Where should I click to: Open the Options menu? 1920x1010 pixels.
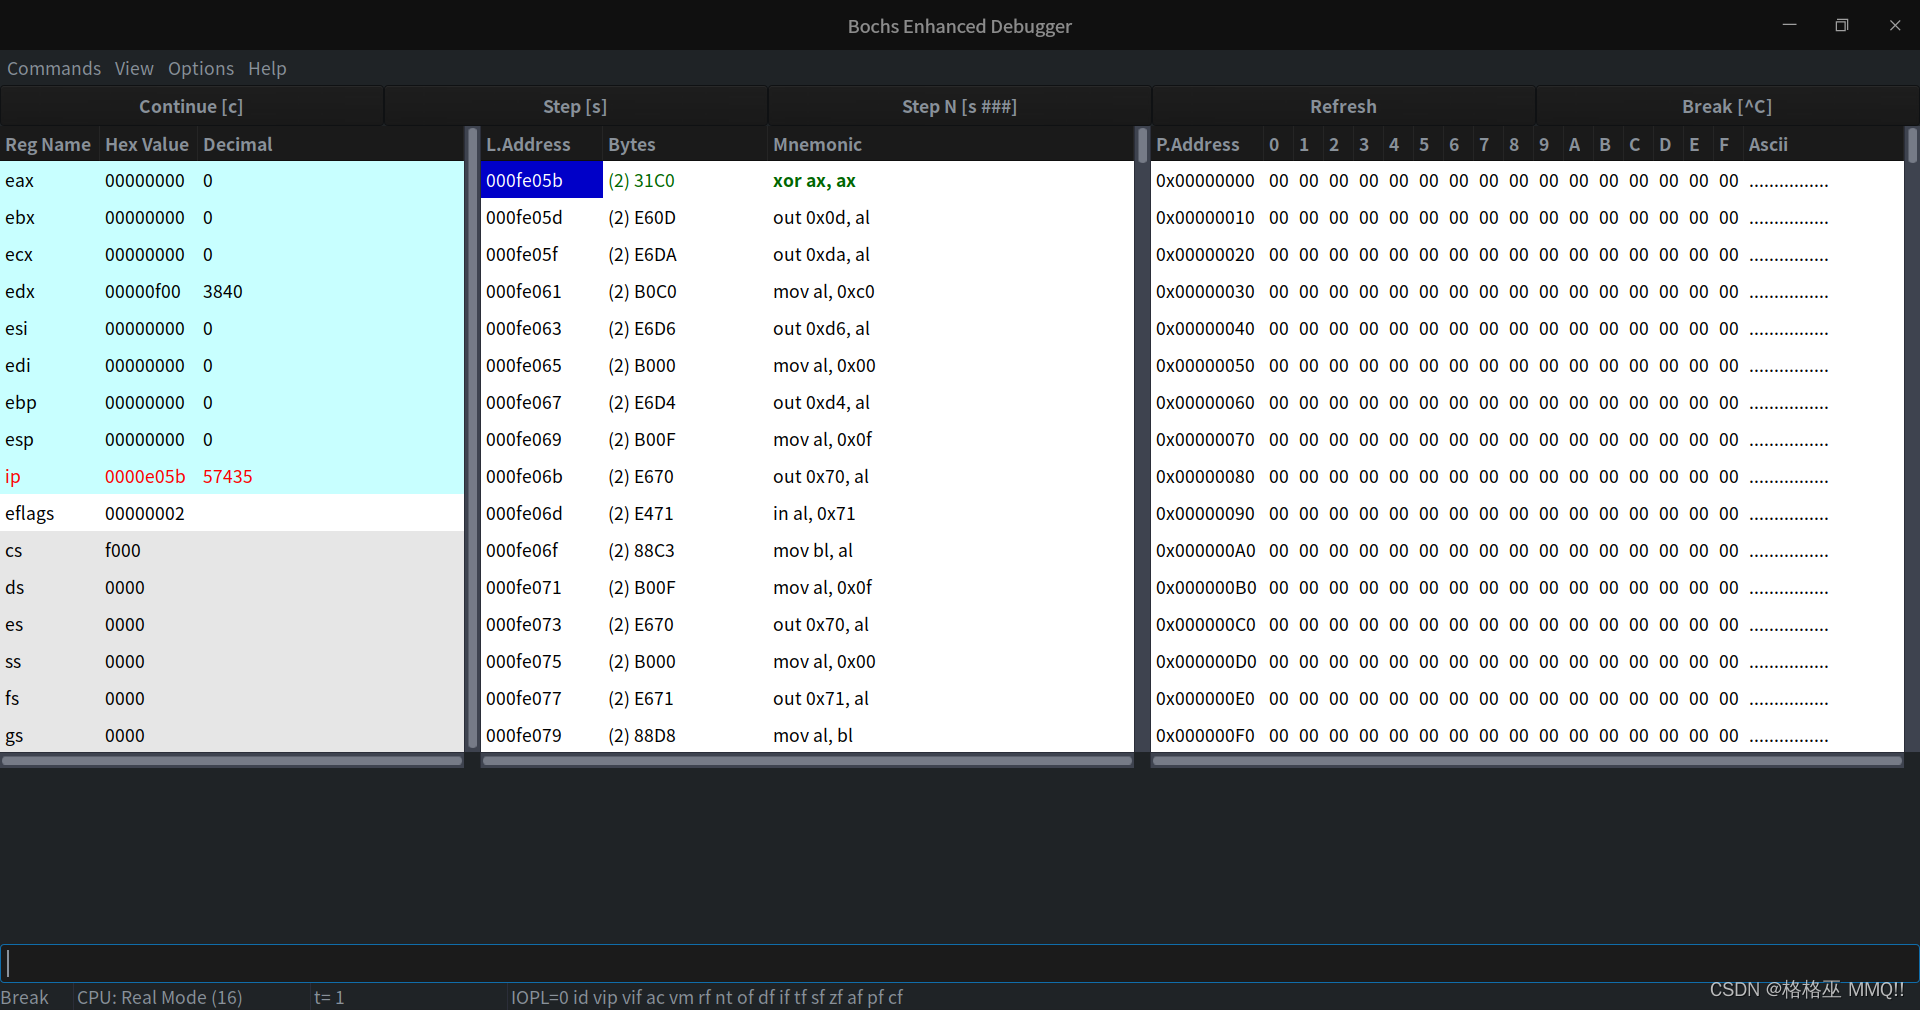point(201,68)
